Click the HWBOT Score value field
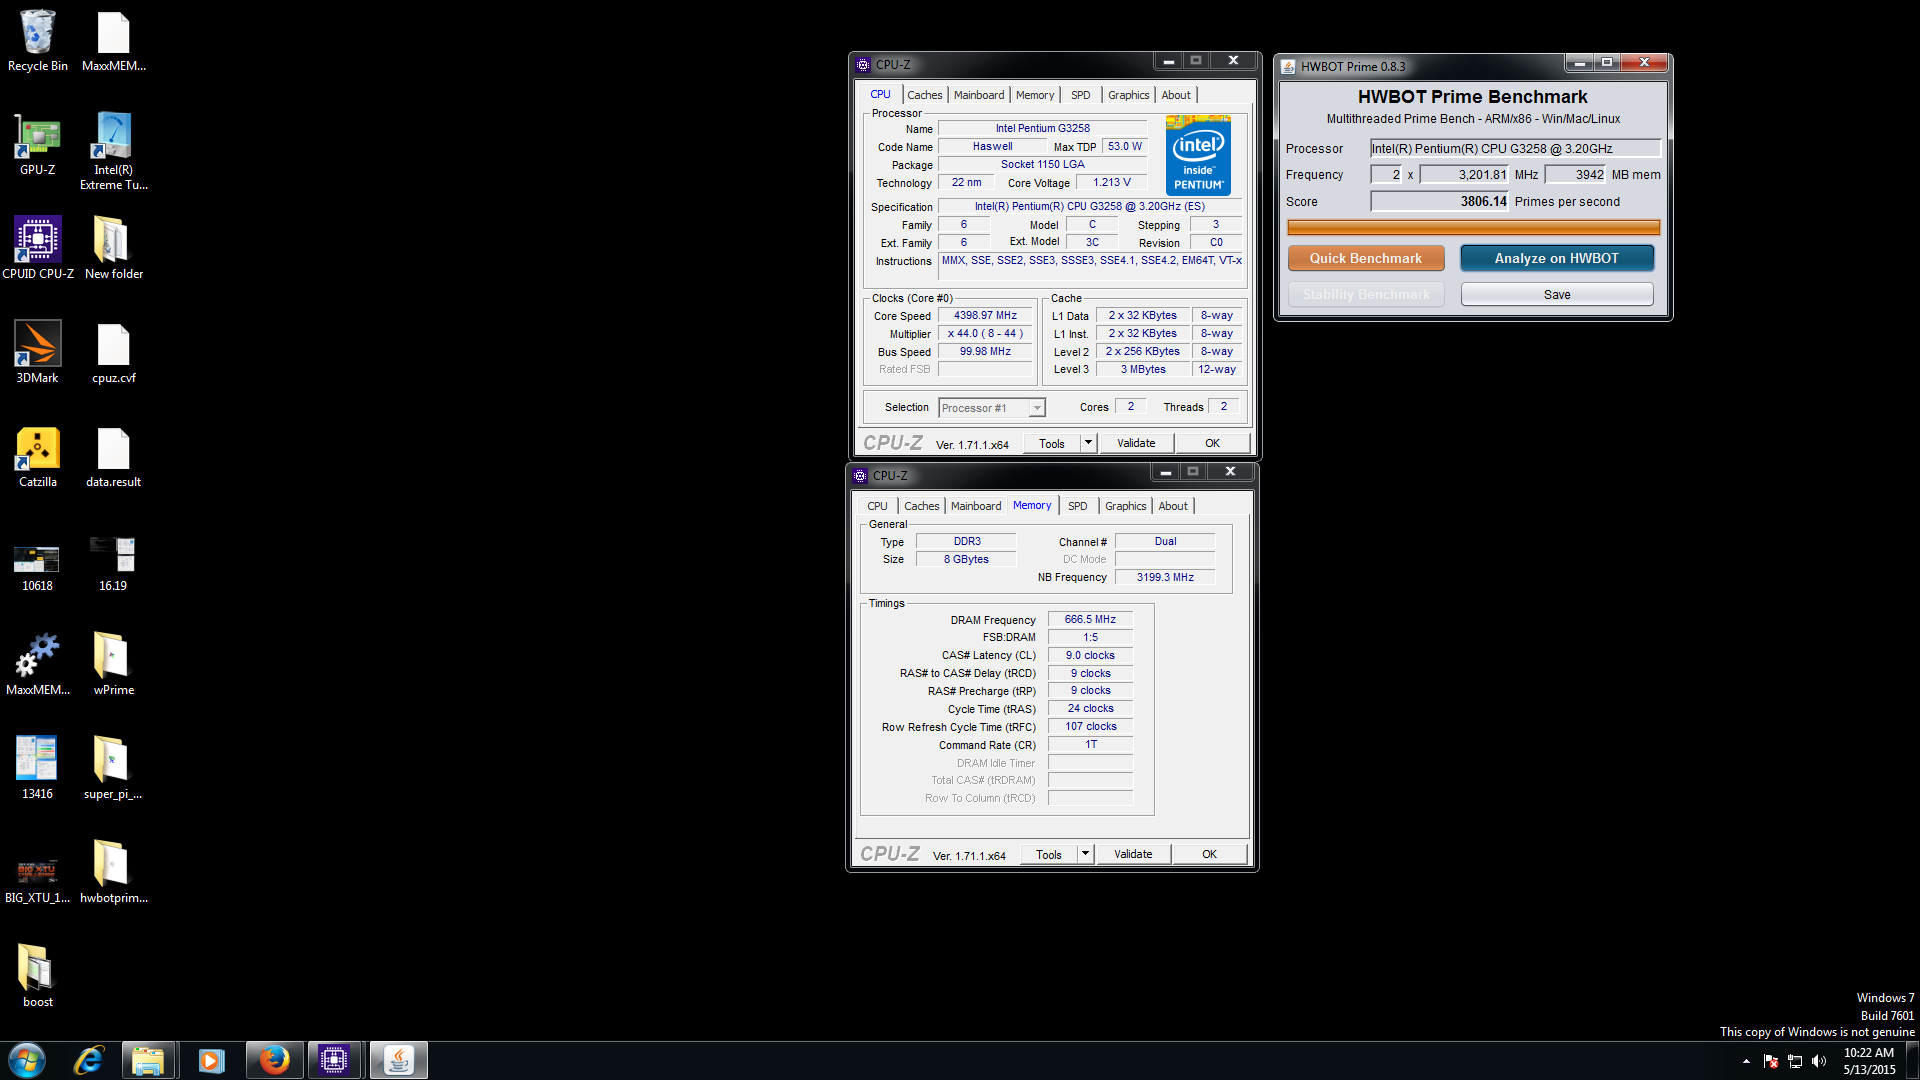 pyautogui.click(x=1440, y=201)
